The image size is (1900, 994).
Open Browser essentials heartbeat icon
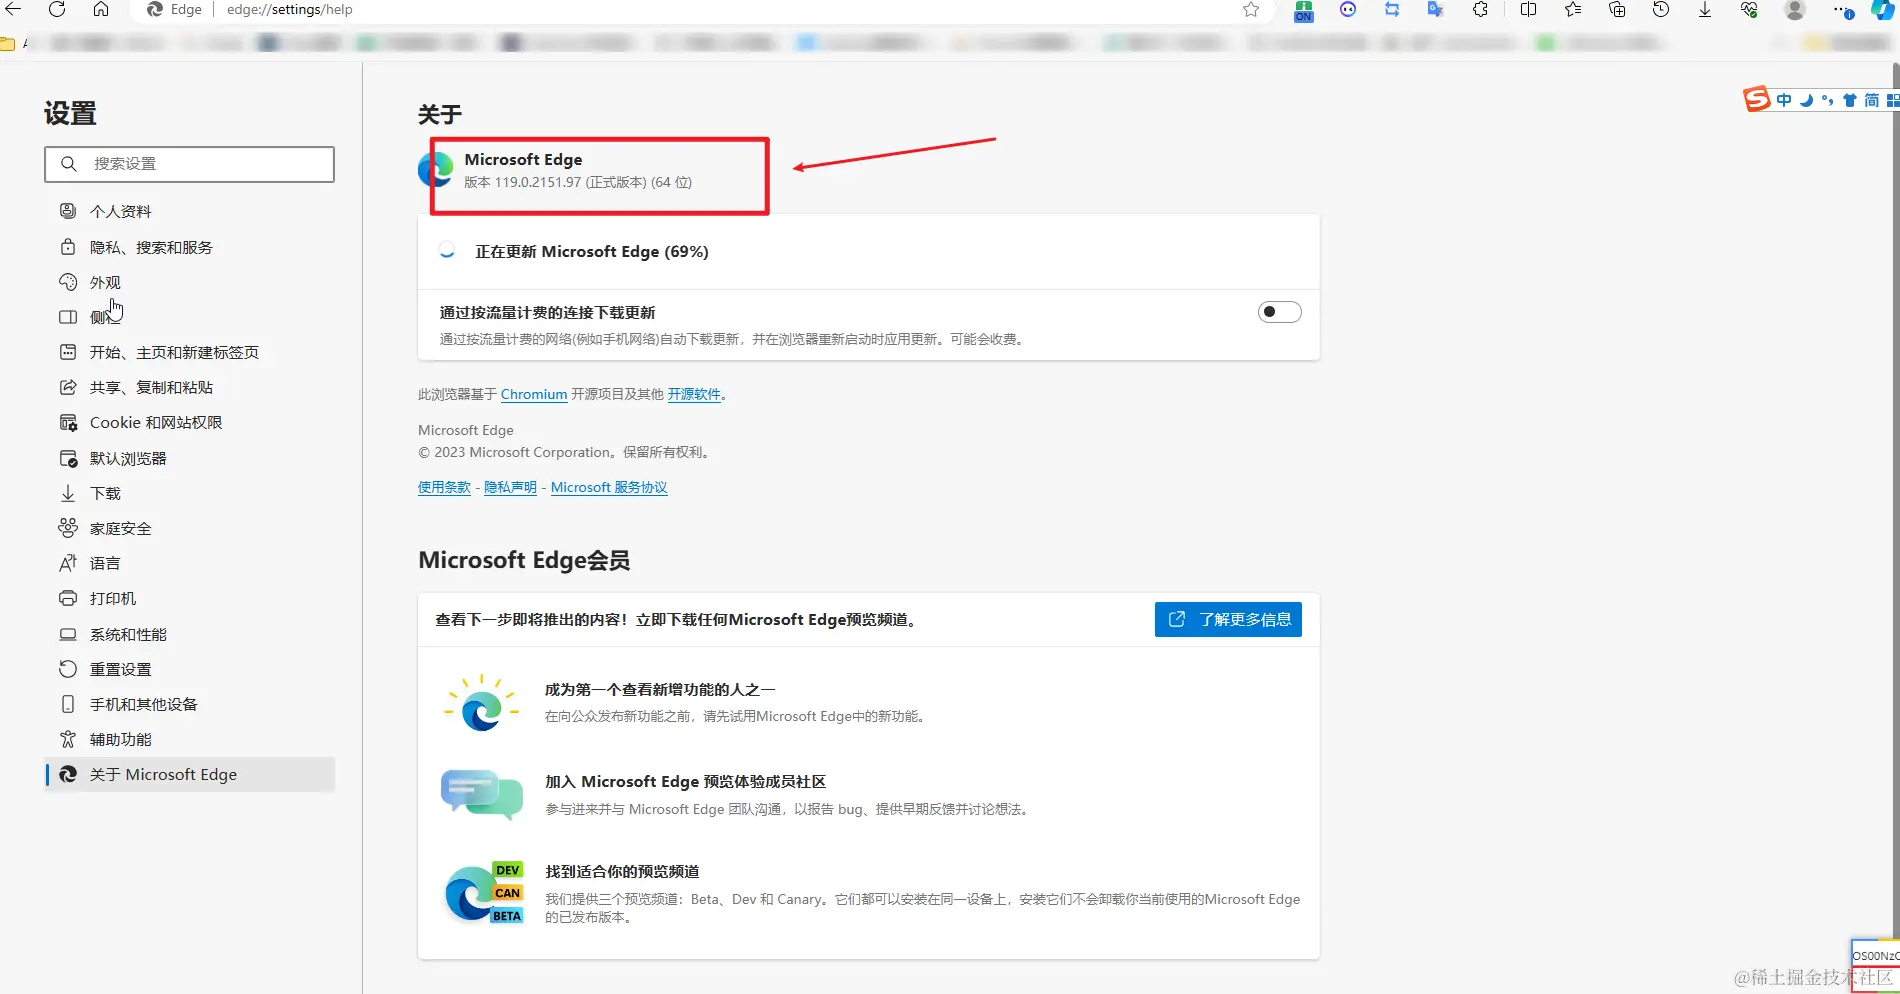point(1749,9)
